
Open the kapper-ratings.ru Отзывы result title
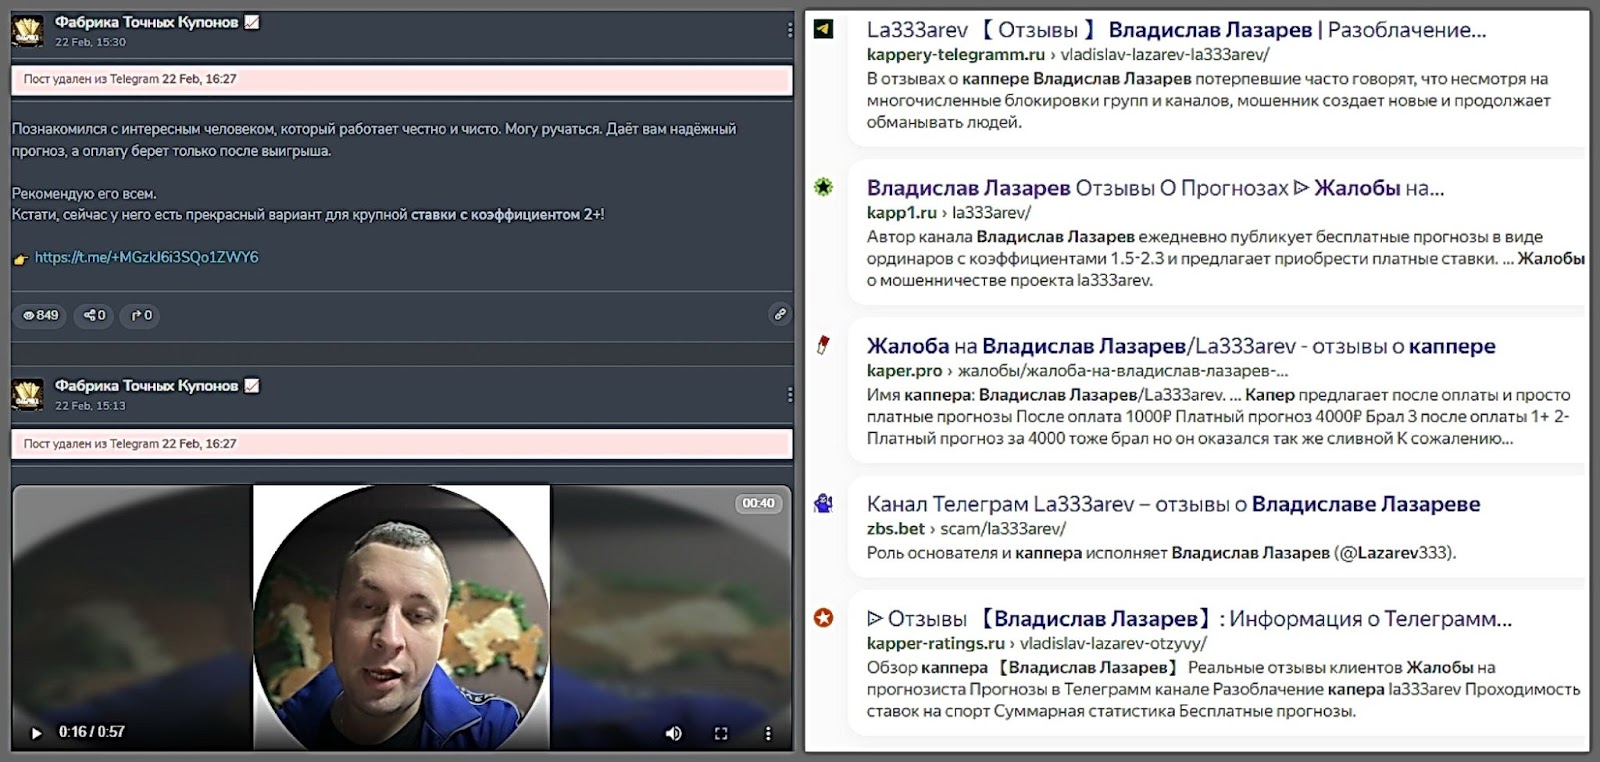pos(1188,619)
